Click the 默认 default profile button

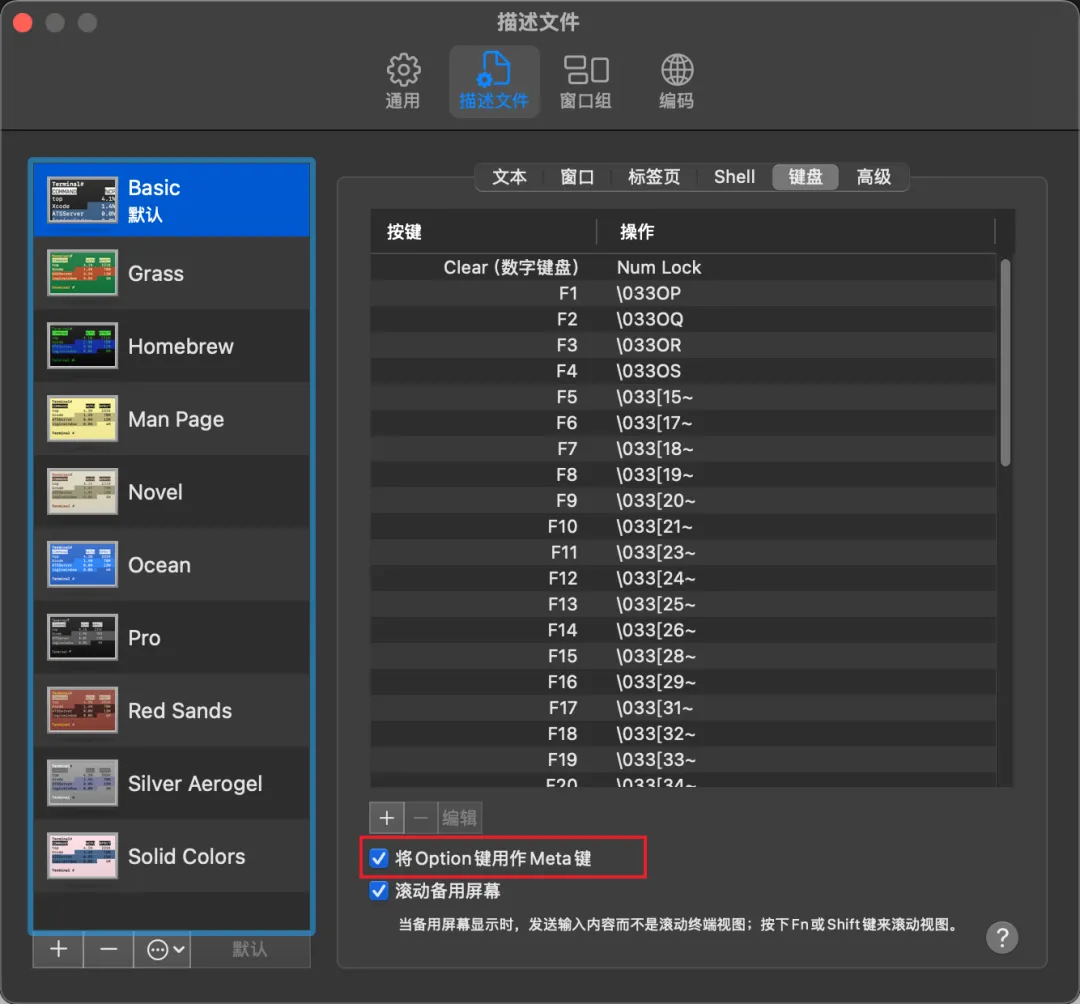point(249,950)
